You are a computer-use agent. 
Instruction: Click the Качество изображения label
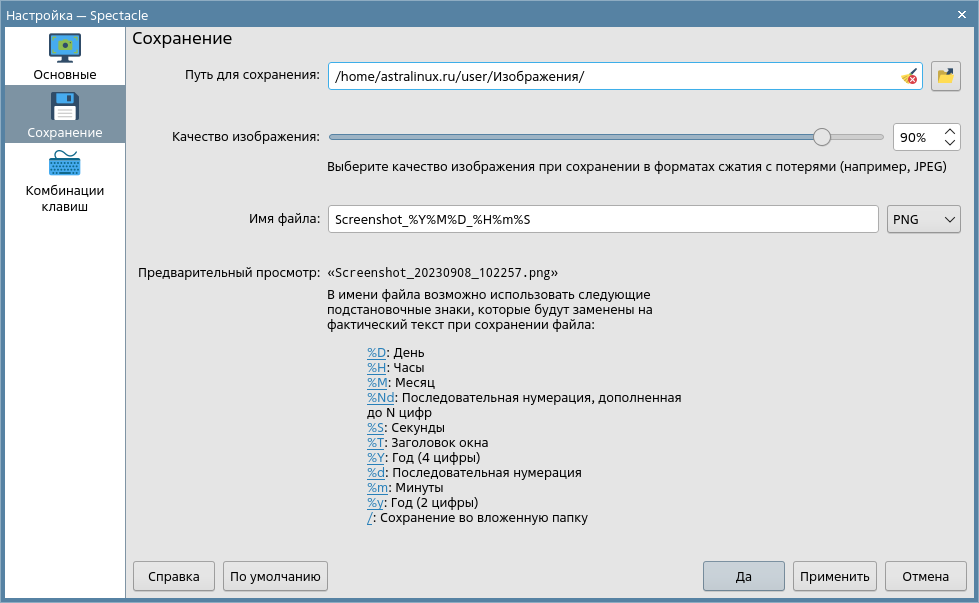click(246, 137)
